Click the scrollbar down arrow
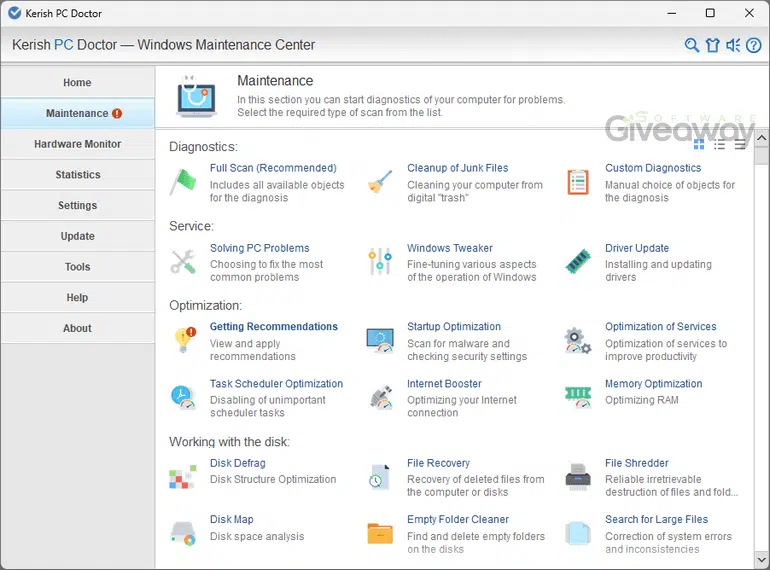 pos(762,559)
